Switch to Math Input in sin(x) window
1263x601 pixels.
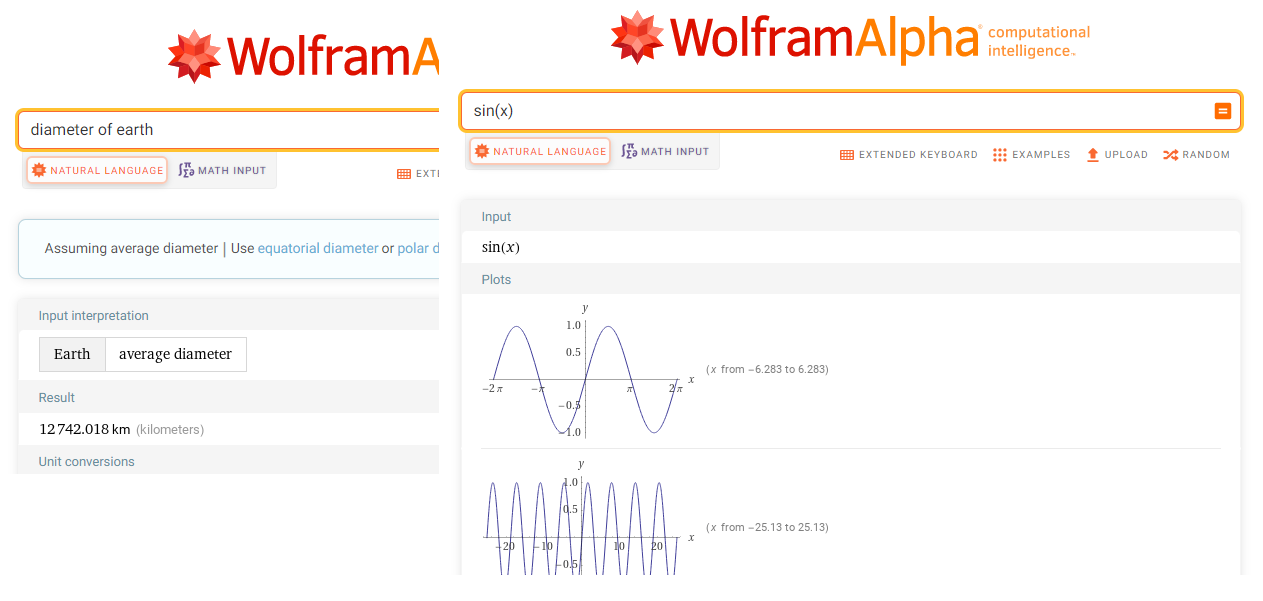tap(665, 152)
